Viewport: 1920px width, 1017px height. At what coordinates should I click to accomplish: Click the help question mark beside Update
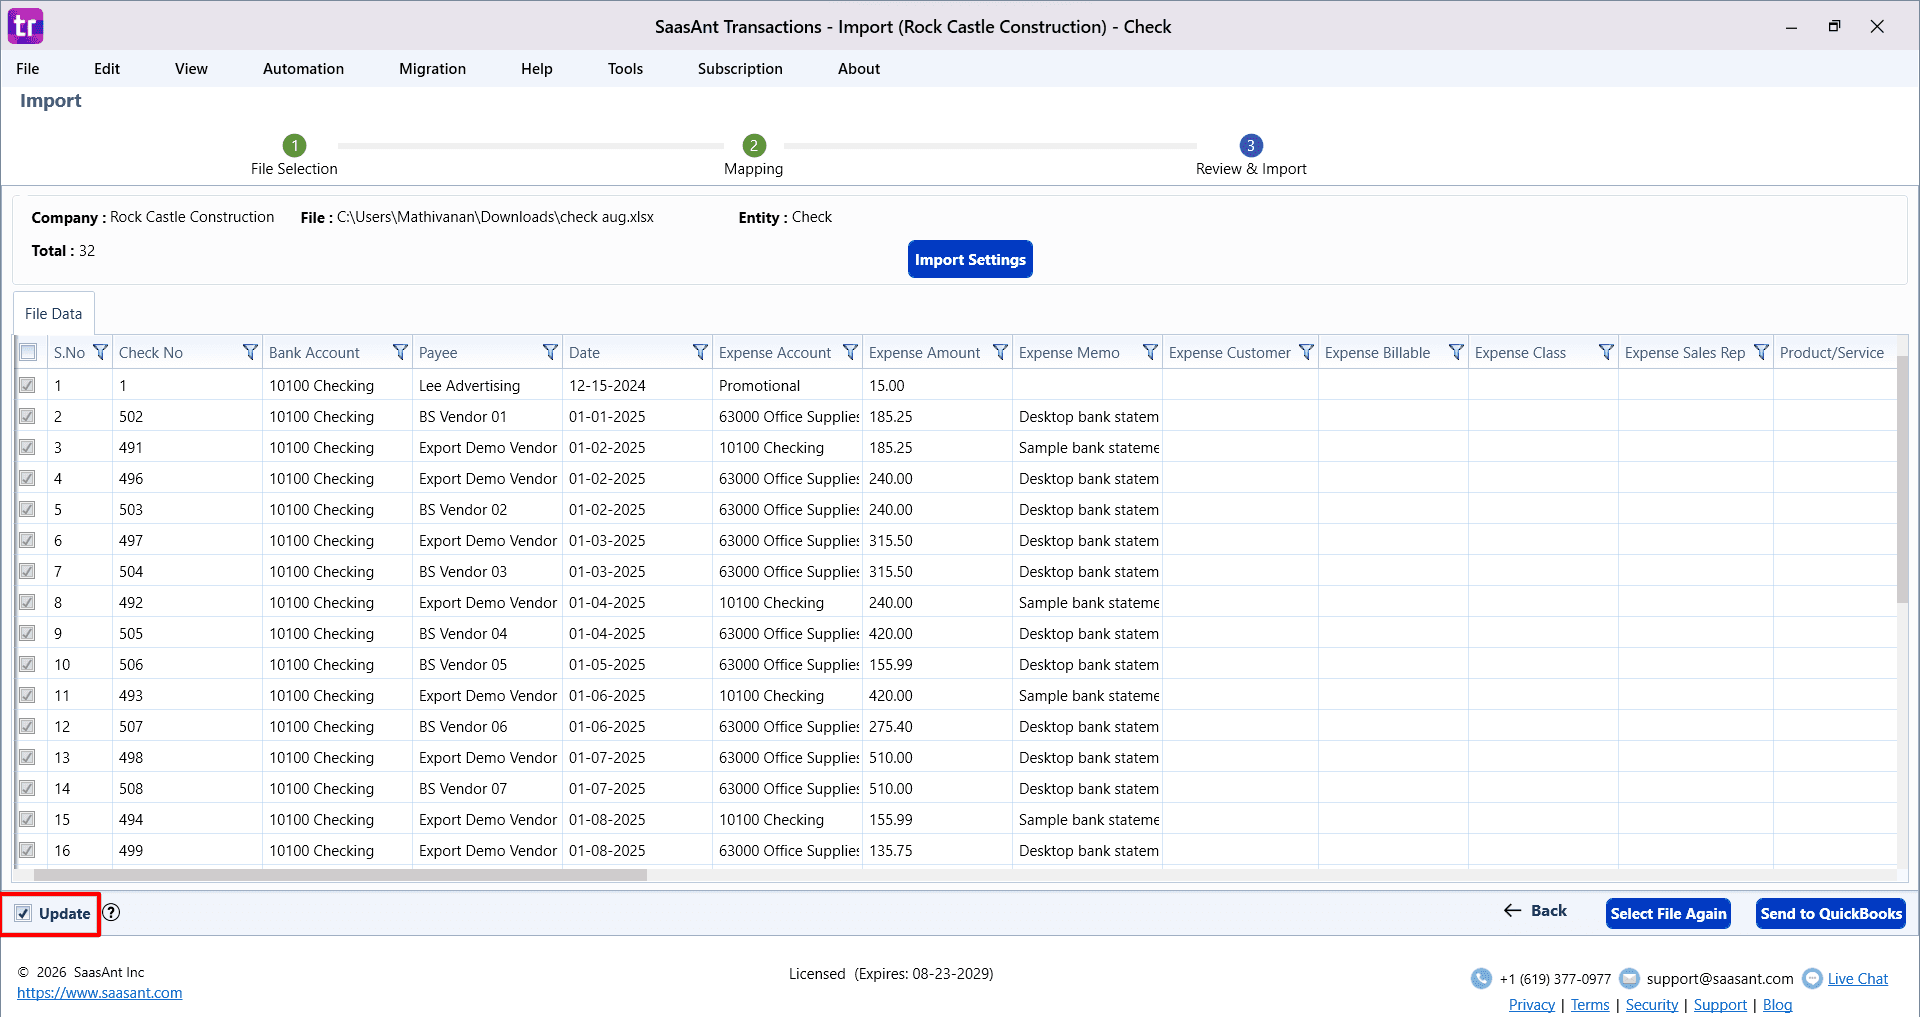tap(112, 912)
